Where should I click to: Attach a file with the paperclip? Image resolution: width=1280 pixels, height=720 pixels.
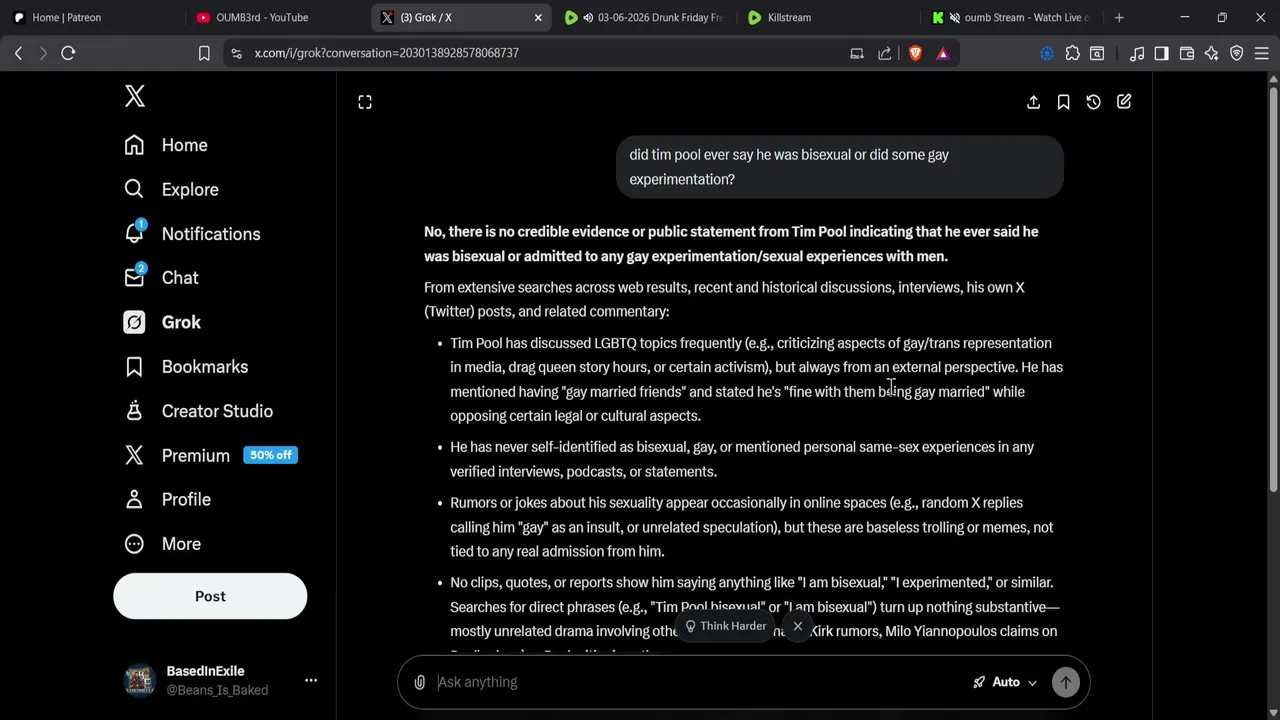(420, 682)
